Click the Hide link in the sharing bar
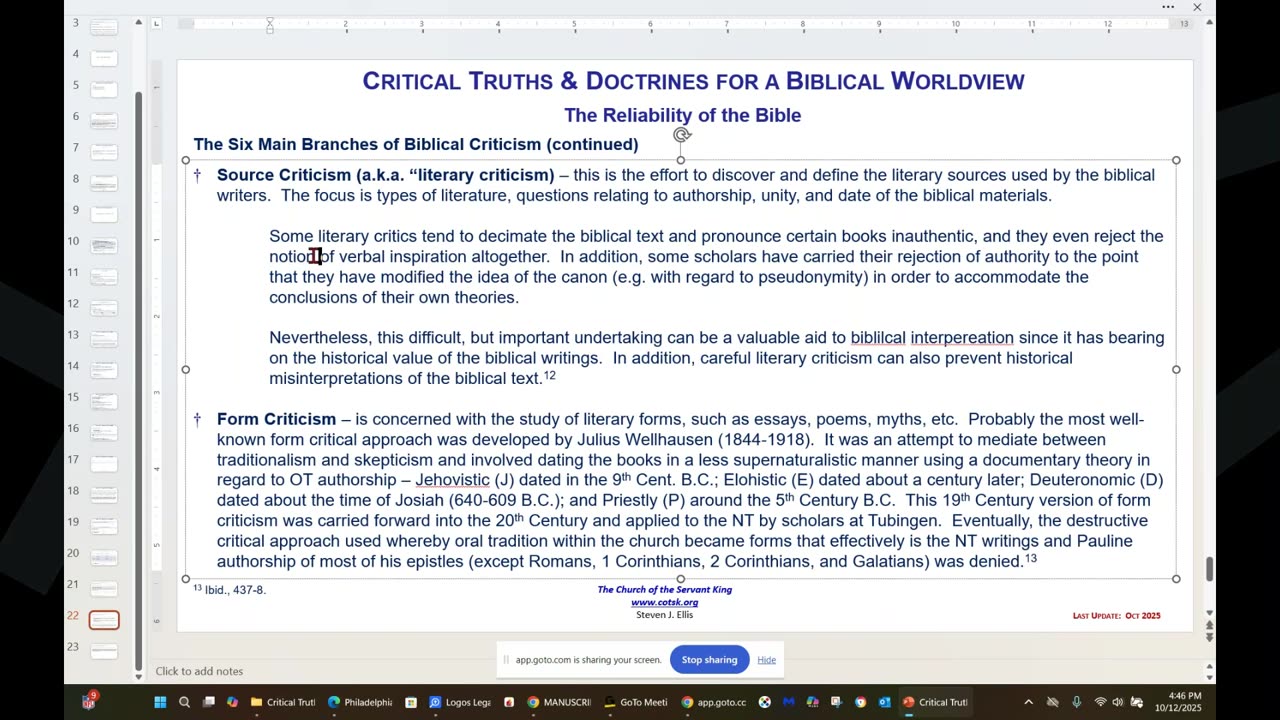The height and width of the screenshot is (720, 1280). [766, 660]
